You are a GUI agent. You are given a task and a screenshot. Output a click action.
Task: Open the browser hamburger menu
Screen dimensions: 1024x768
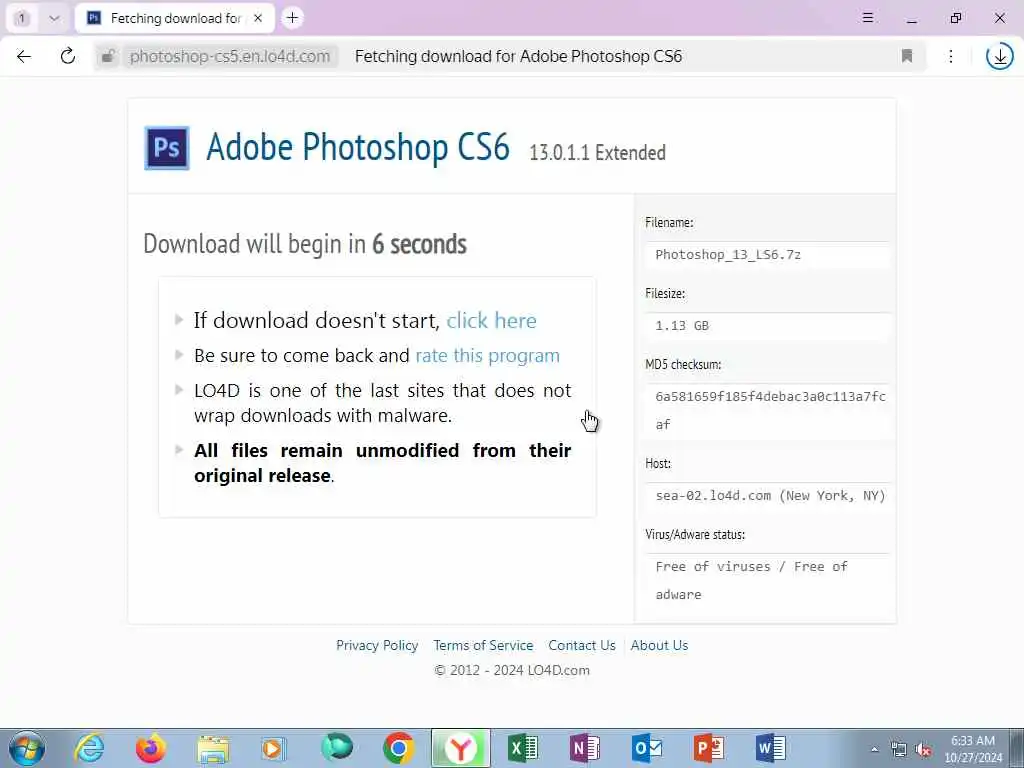pos(867,18)
